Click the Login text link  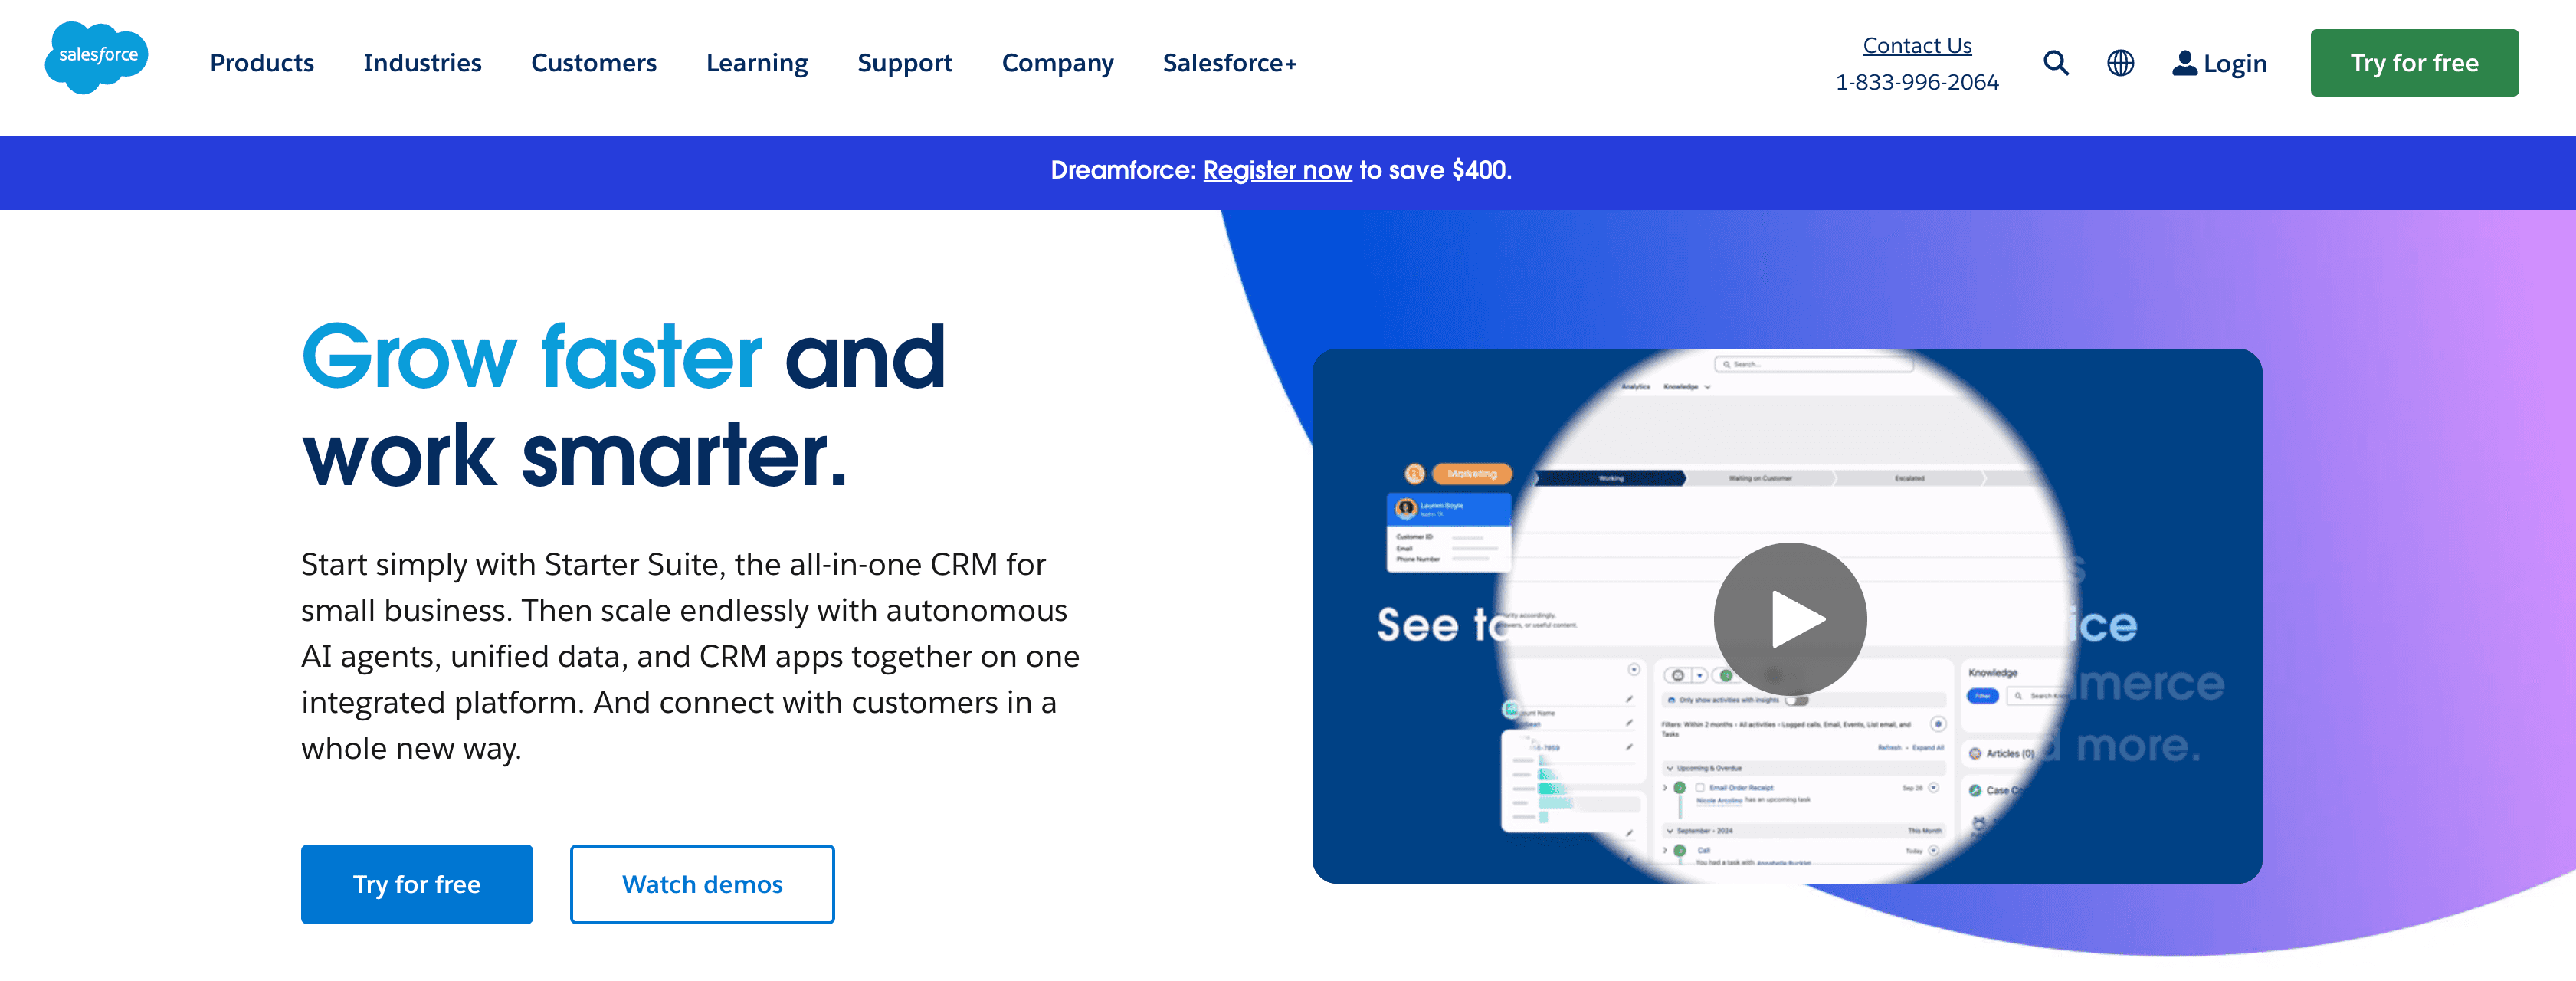coord(2234,63)
